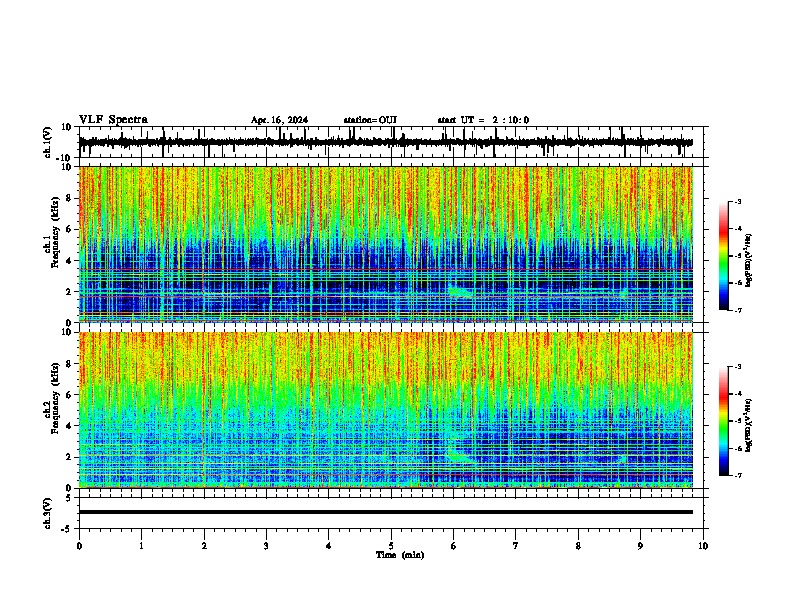Click the bright emission near 6 min in ch.1 spectrogram
The image size is (792, 612).
click(459, 291)
